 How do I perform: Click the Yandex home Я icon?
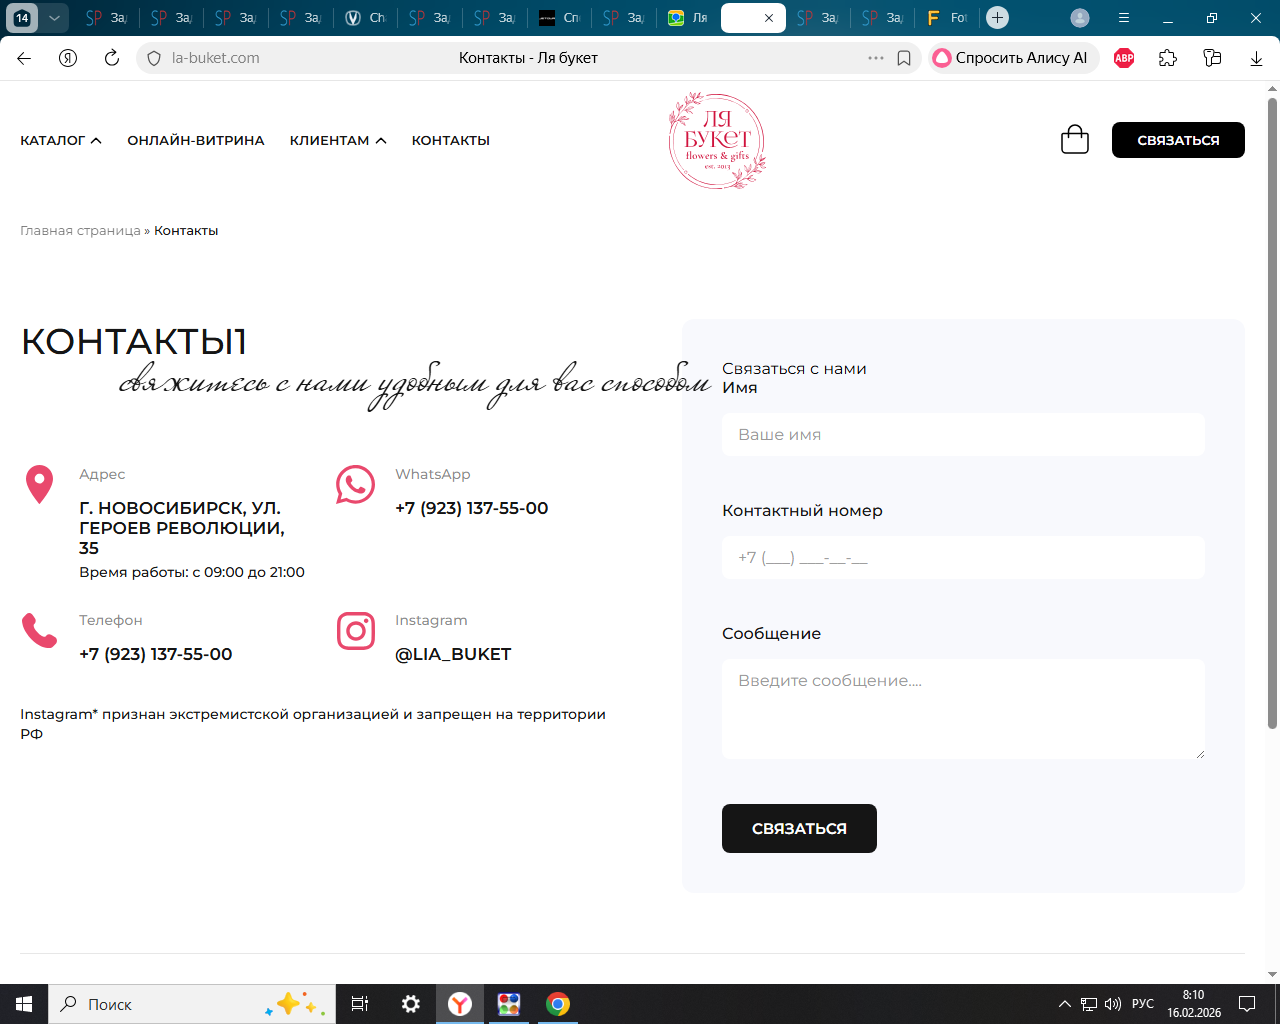(68, 58)
